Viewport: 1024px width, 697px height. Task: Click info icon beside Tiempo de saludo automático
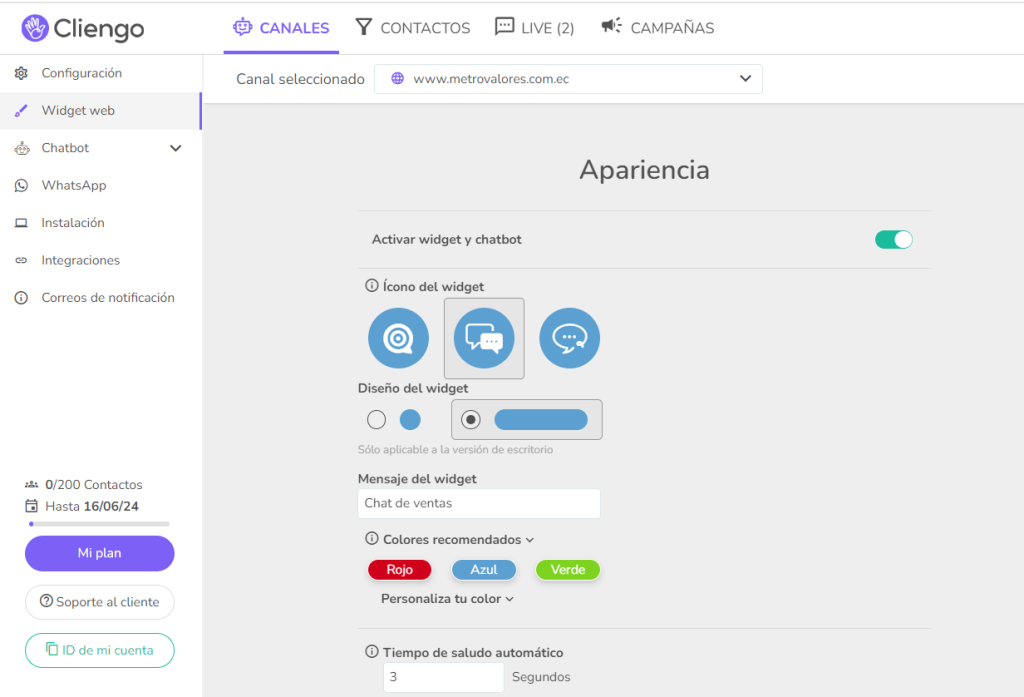tap(372, 651)
